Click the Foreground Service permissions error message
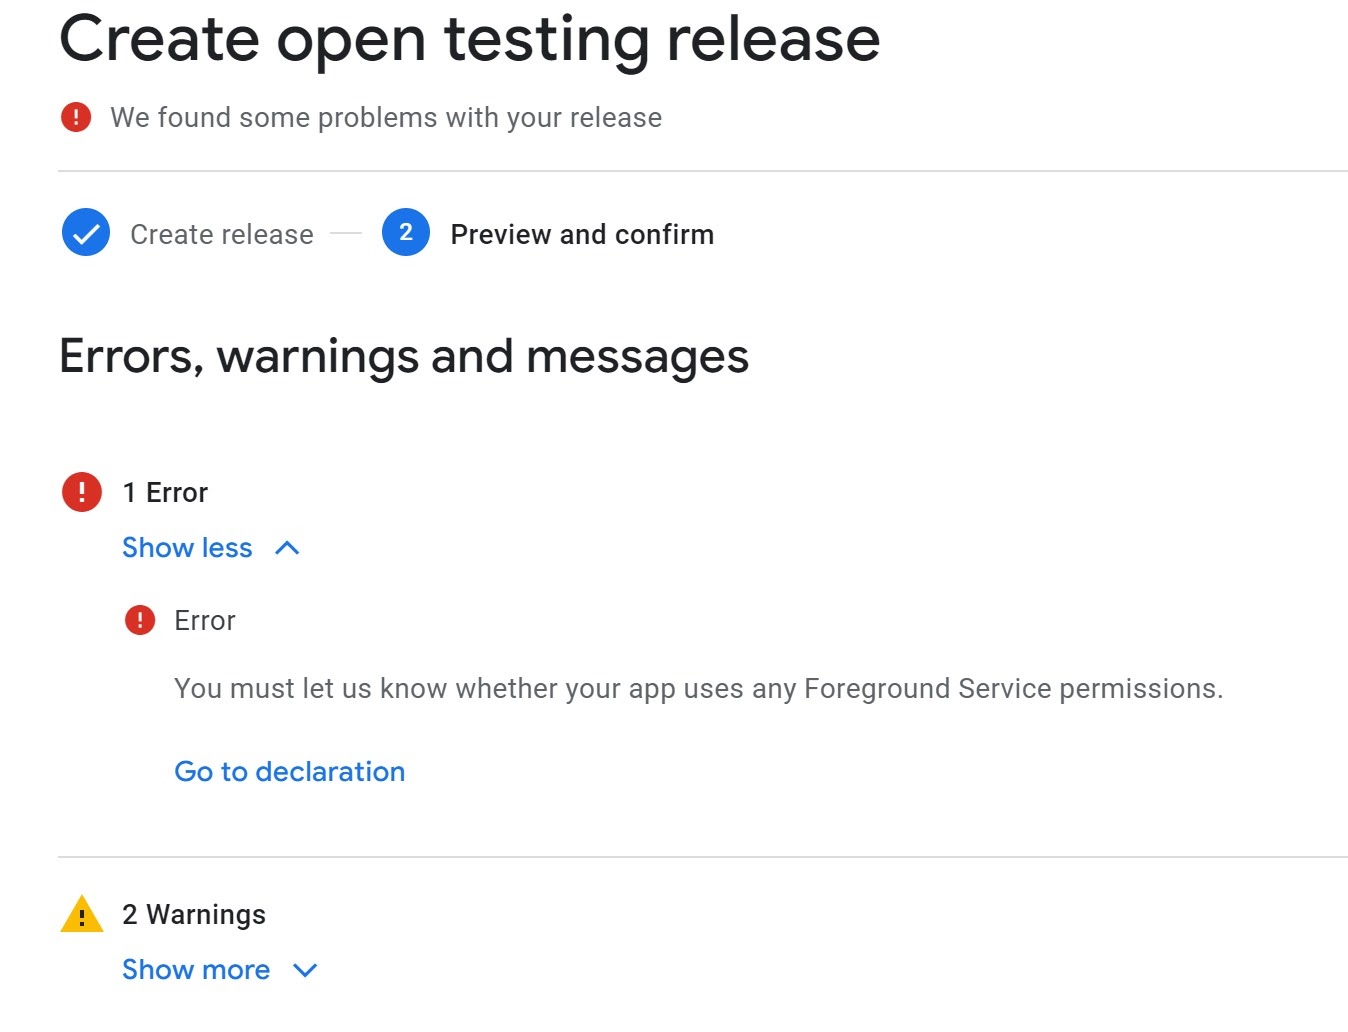 click(x=698, y=689)
